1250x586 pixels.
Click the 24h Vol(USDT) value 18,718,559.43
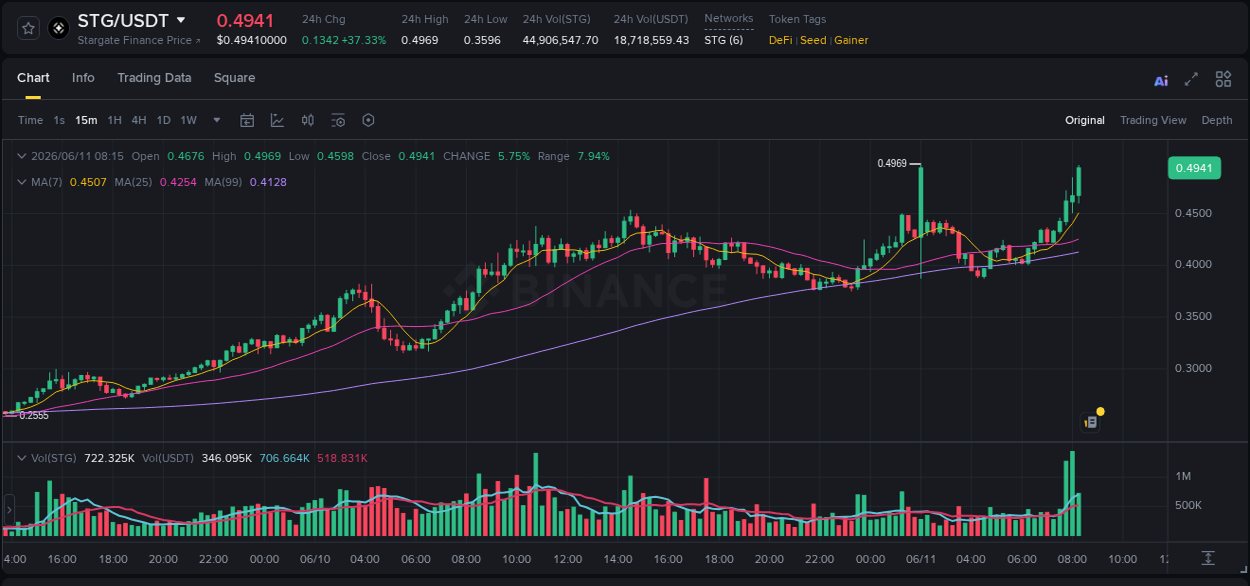click(x=651, y=40)
